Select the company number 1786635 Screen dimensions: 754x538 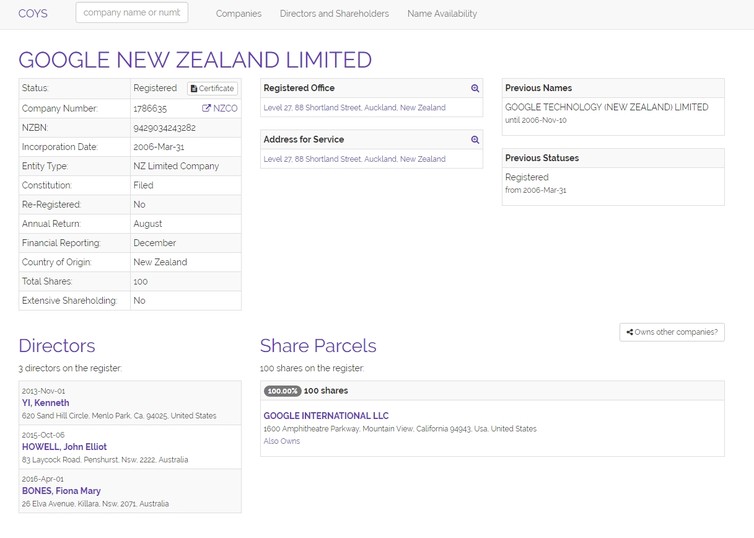coord(150,109)
